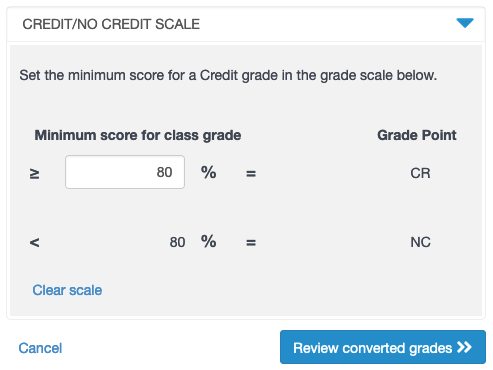493x370 pixels.
Task: Click the equals sign in the NC row
Action: click(x=251, y=242)
